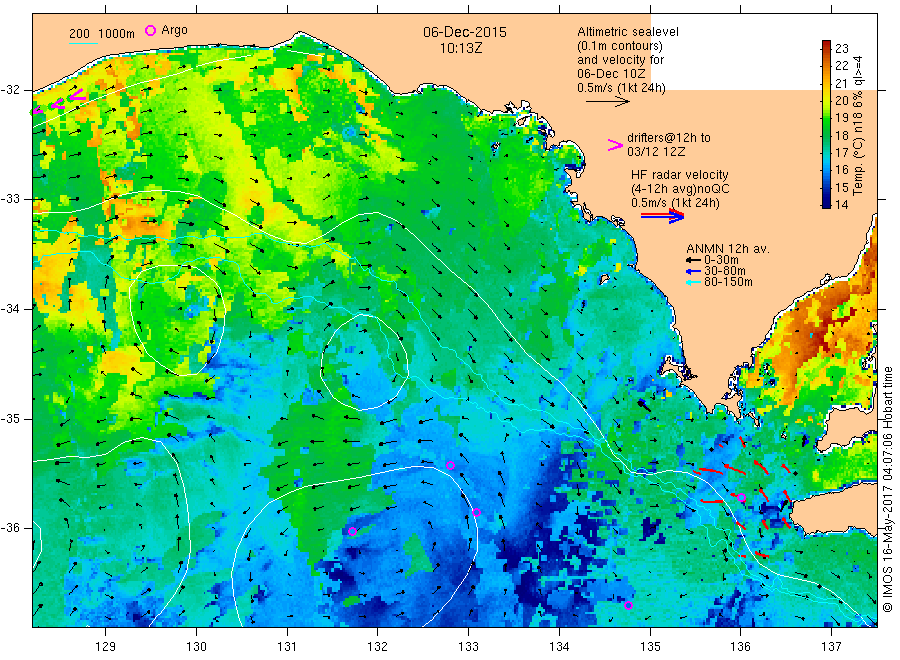Click the longitude label 132
Image resolution: width=900 pixels, height=660 pixels.
[378, 647]
